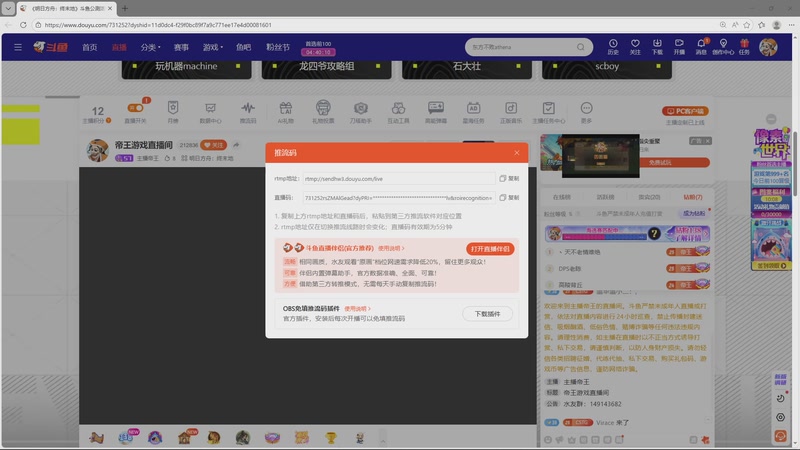Click the browser refresh icon
Image resolution: width=800 pixels, height=450 pixels.
pos(23,24)
